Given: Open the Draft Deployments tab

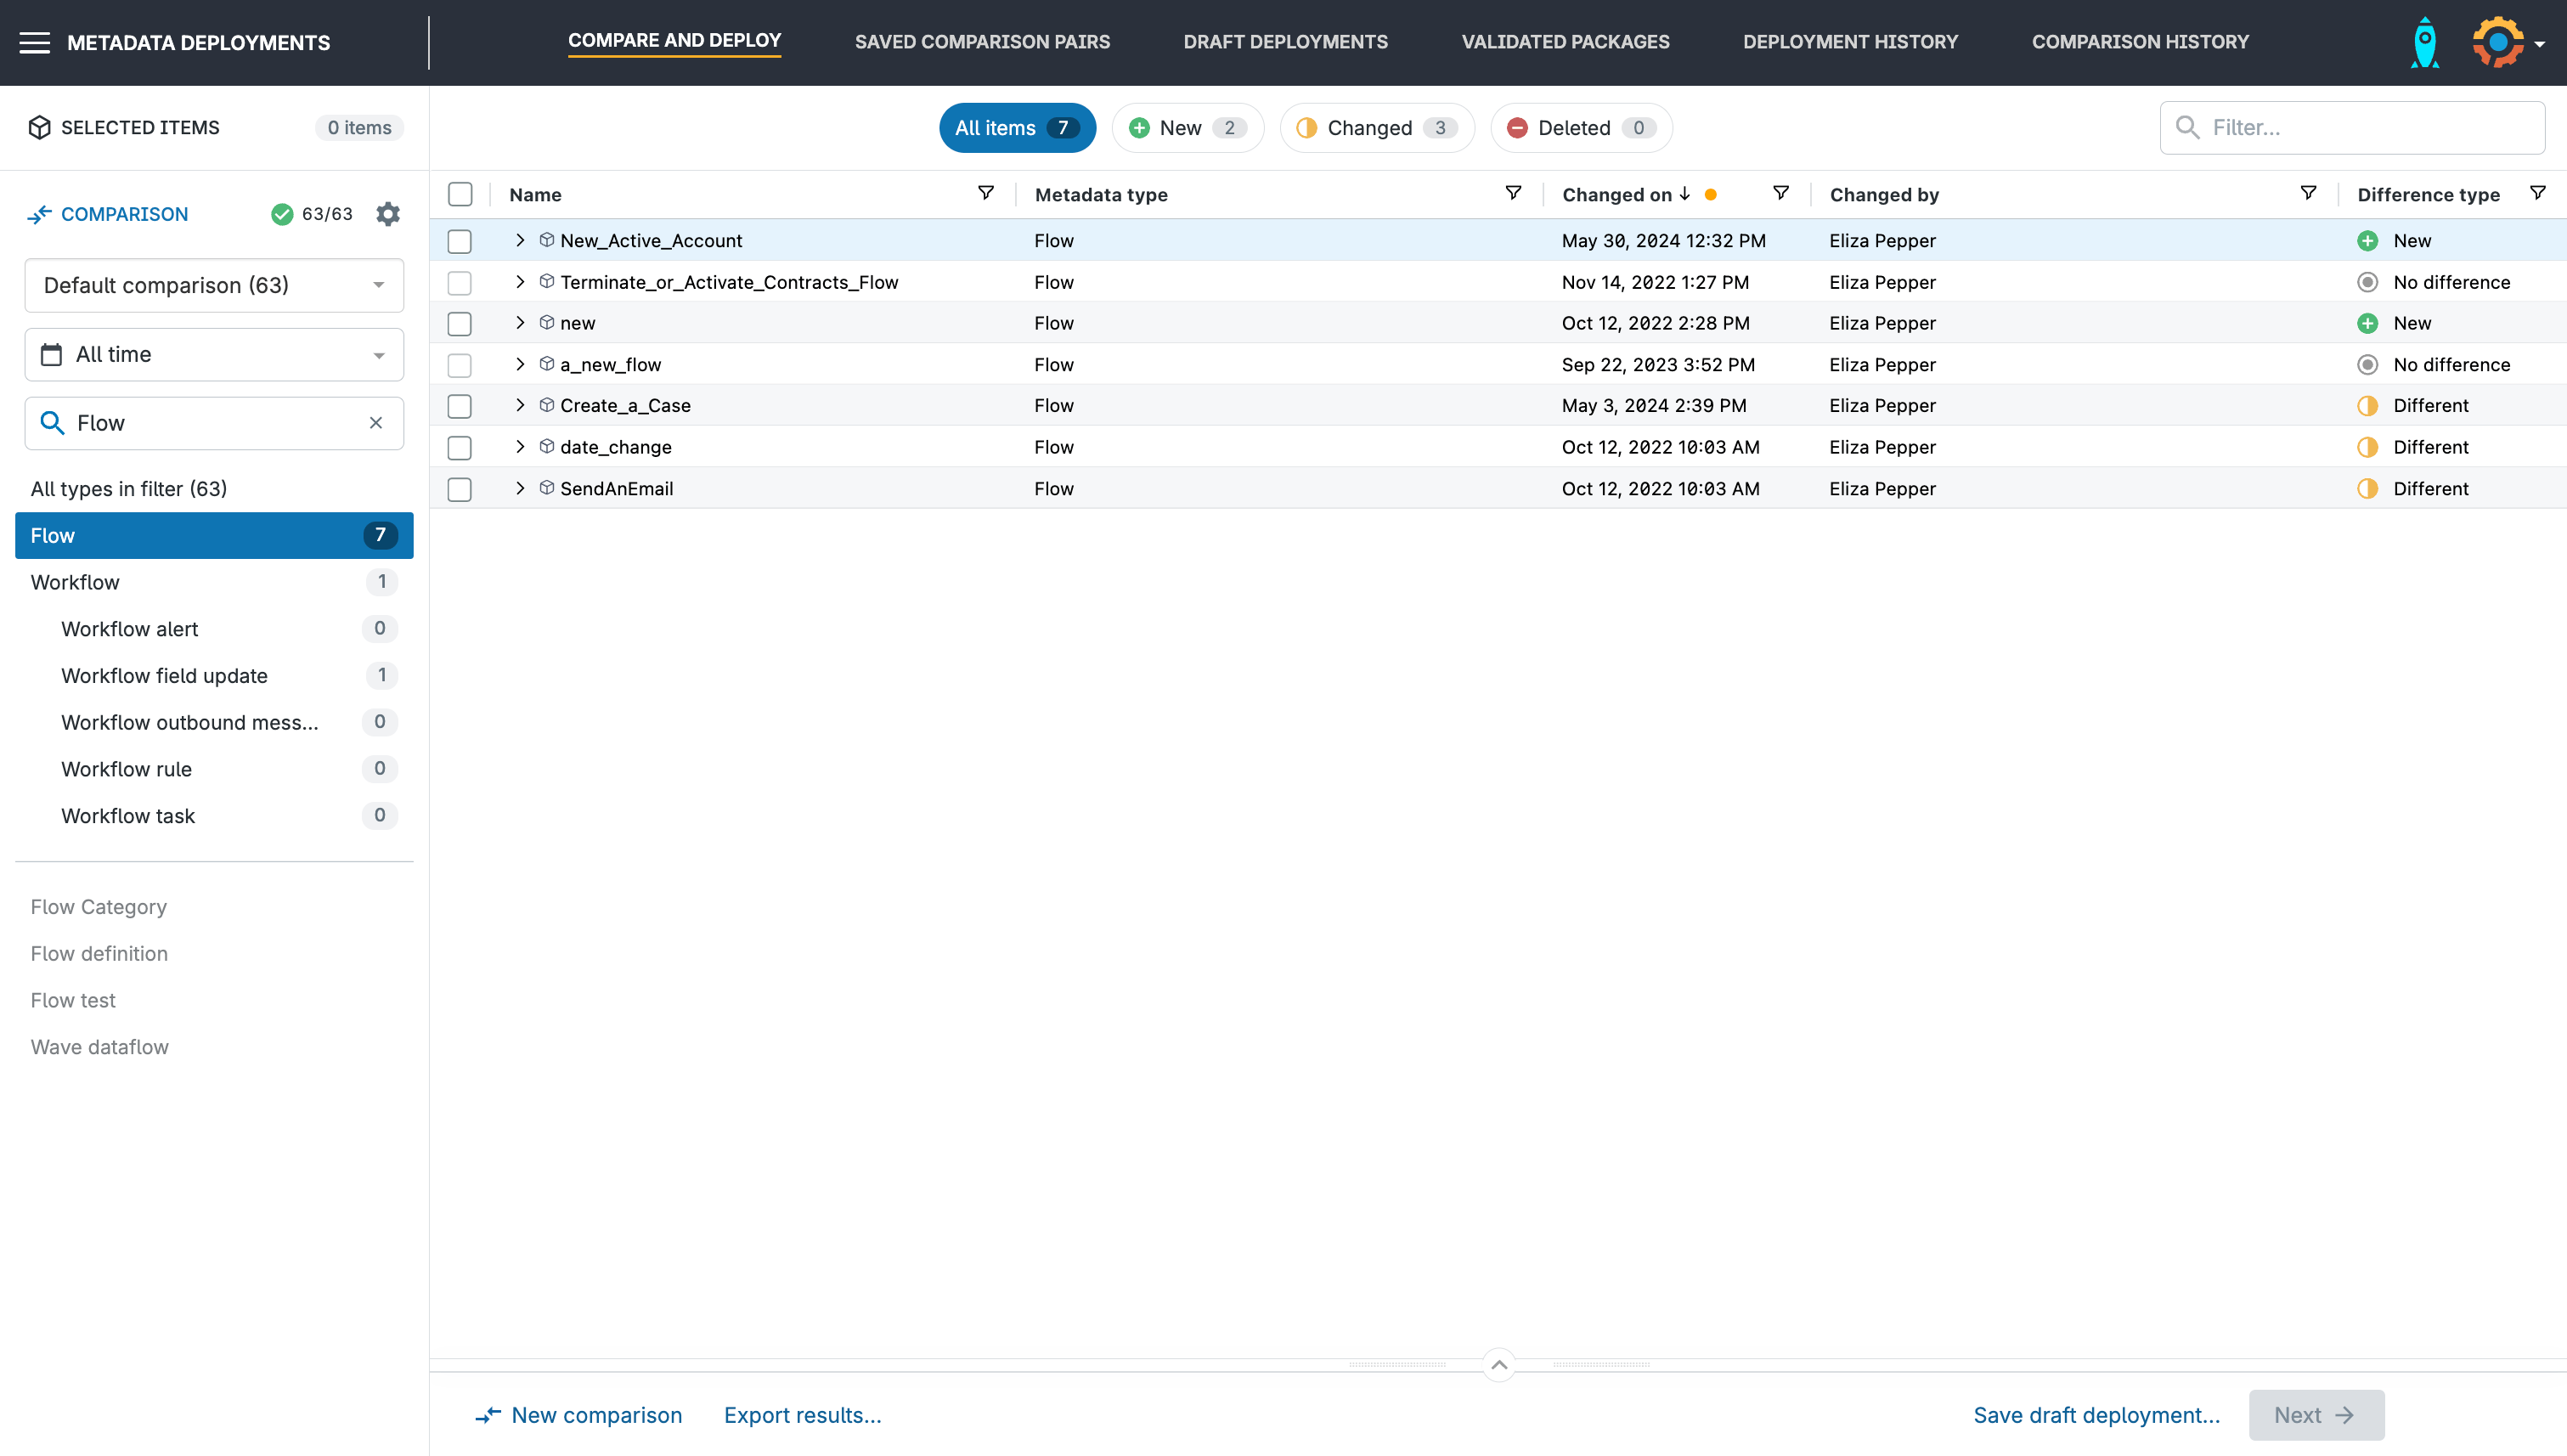Looking at the screenshot, I should (1285, 42).
